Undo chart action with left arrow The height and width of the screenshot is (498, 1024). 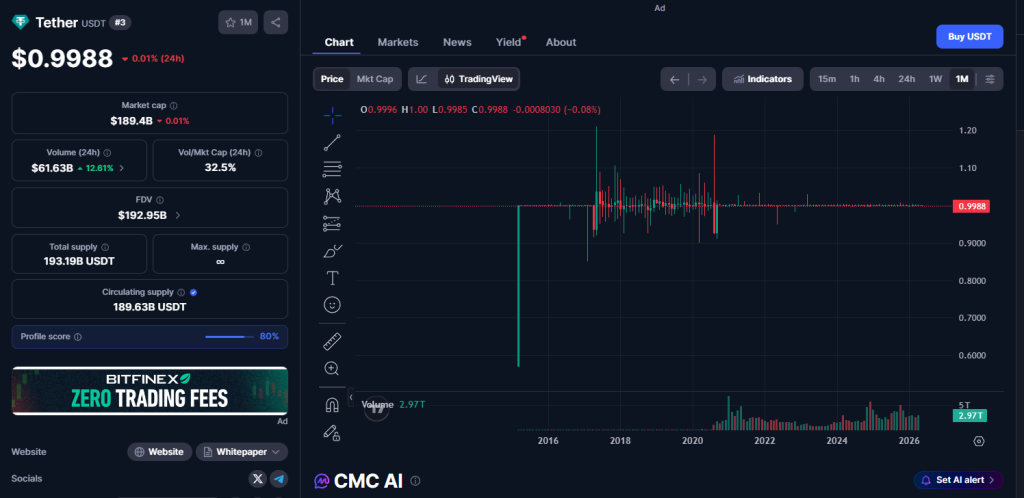point(675,80)
